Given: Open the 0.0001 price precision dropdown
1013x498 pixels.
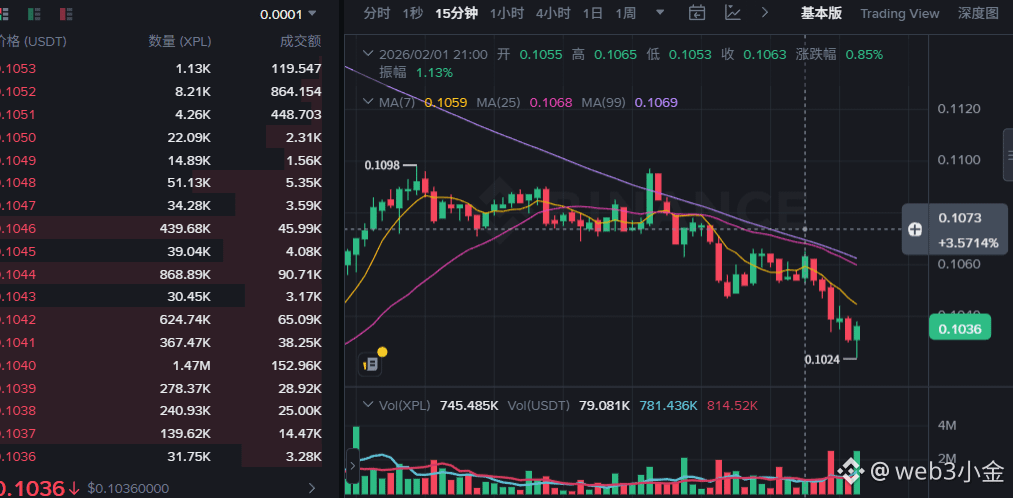Looking at the screenshot, I should 288,14.
